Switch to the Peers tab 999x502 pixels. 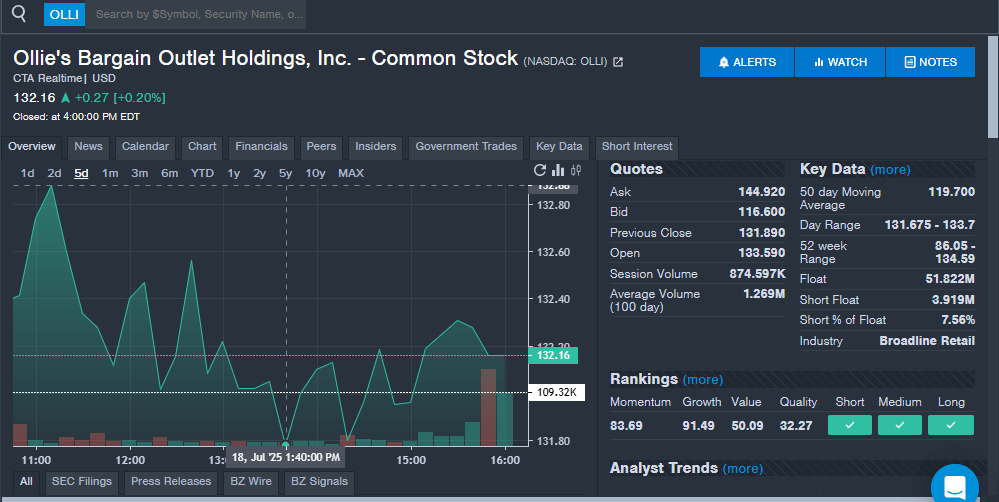pyautogui.click(x=321, y=147)
